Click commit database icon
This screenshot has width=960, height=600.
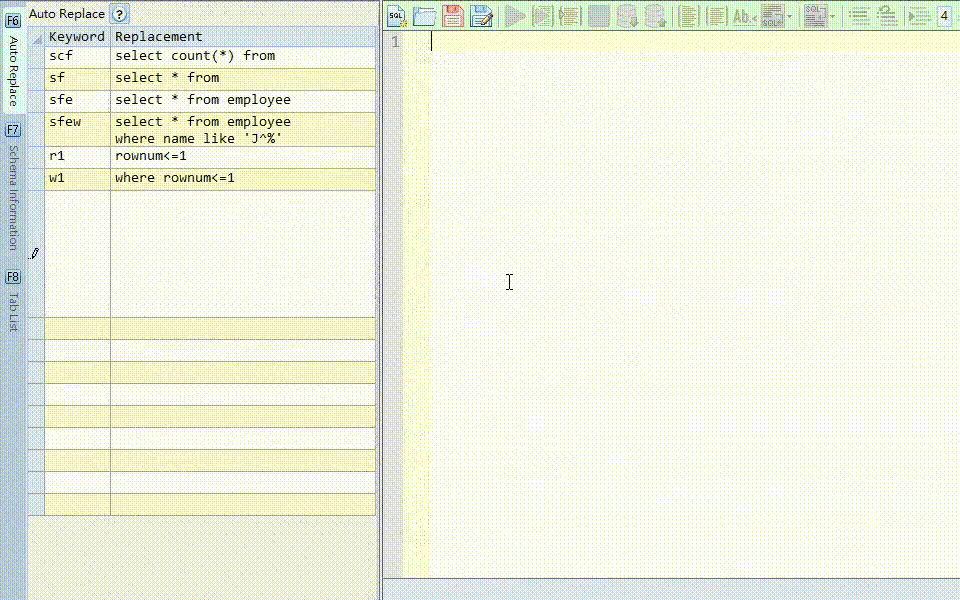pyautogui.click(x=627, y=16)
